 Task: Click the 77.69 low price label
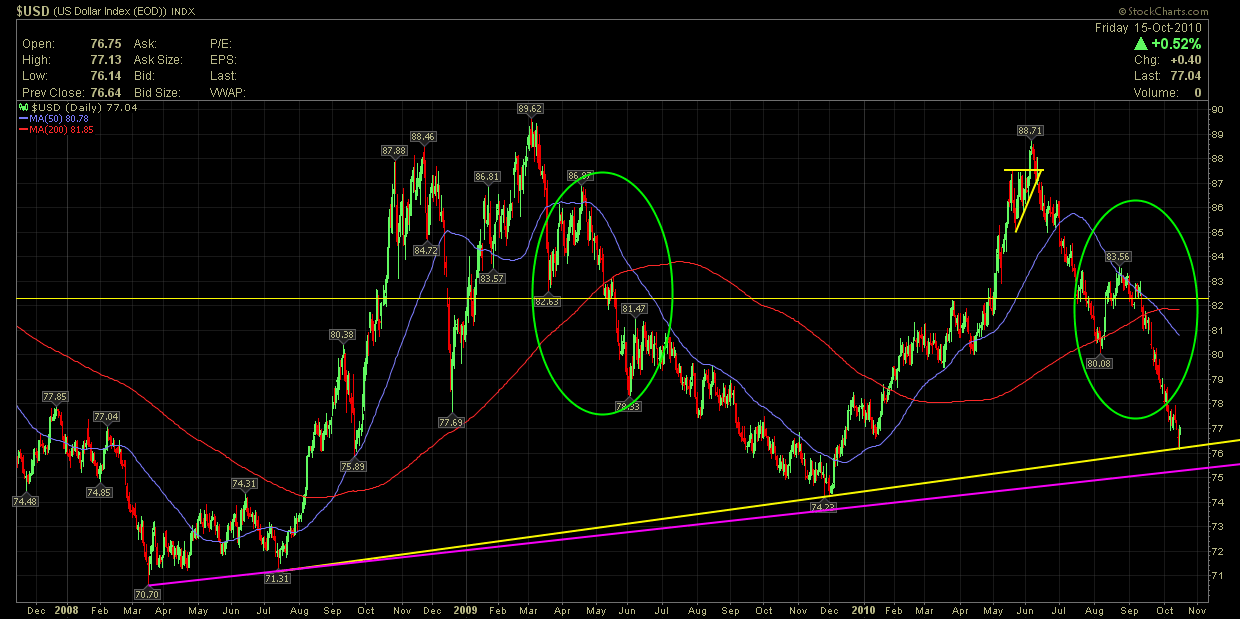coord(451,422)
